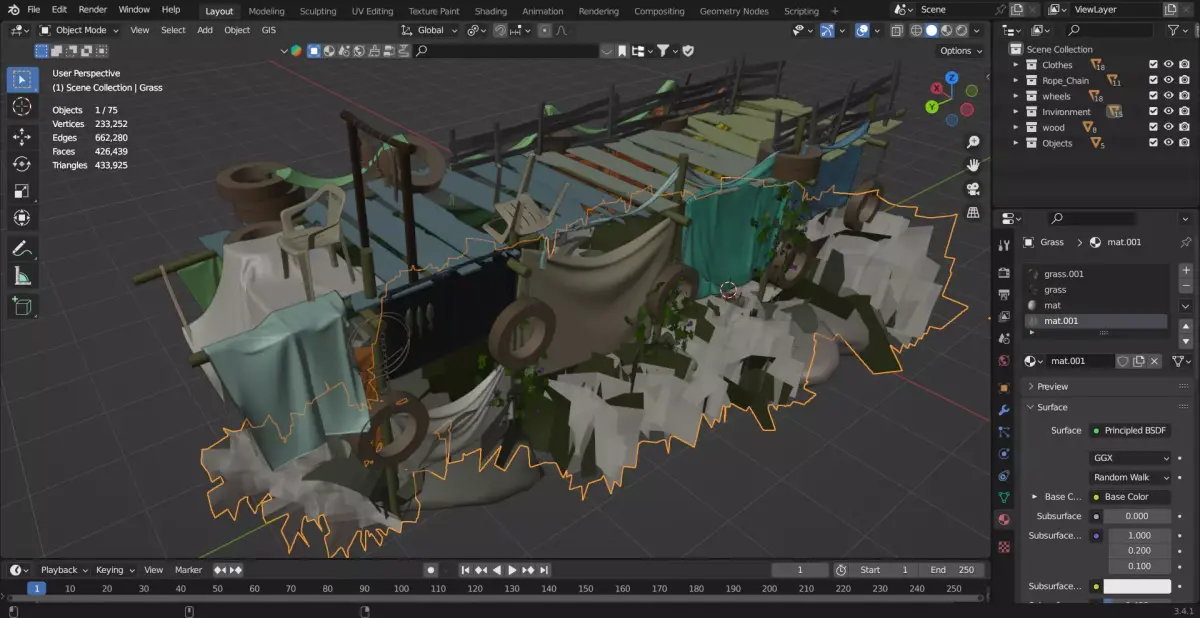Toggle viewport gizmos display

(x=828, y=31)
